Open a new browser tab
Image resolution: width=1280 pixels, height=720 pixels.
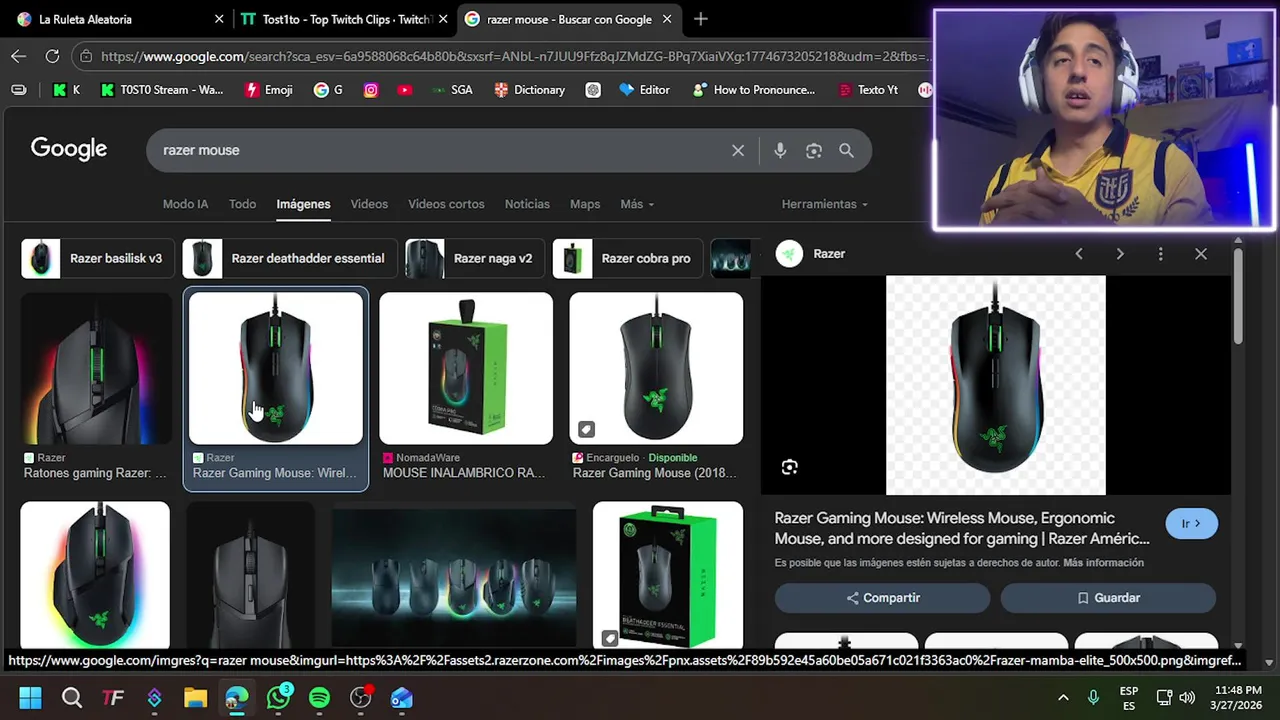tap(700, 19)
